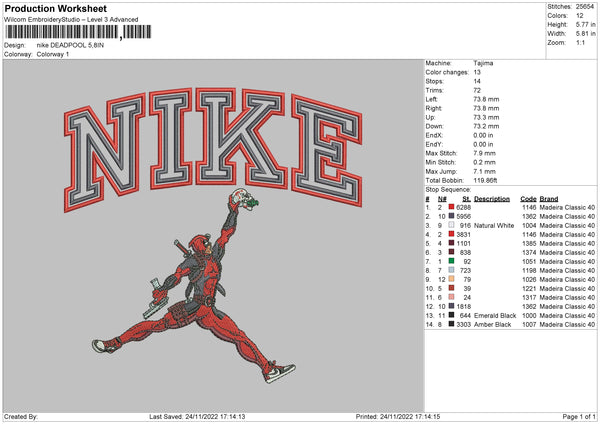The width and height of the screenshot is (600, 424).
Task: Click the Height value 5.77 in
Action: [x=585, y=24]
